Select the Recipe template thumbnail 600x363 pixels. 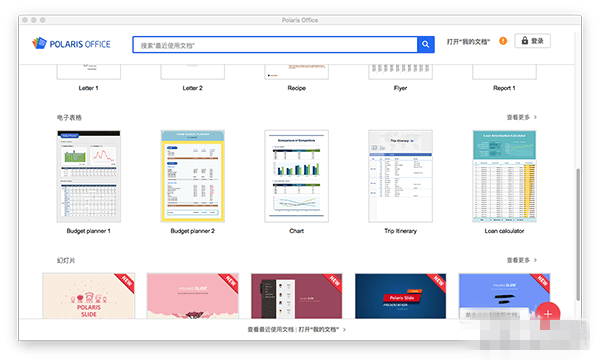(297, 72)
